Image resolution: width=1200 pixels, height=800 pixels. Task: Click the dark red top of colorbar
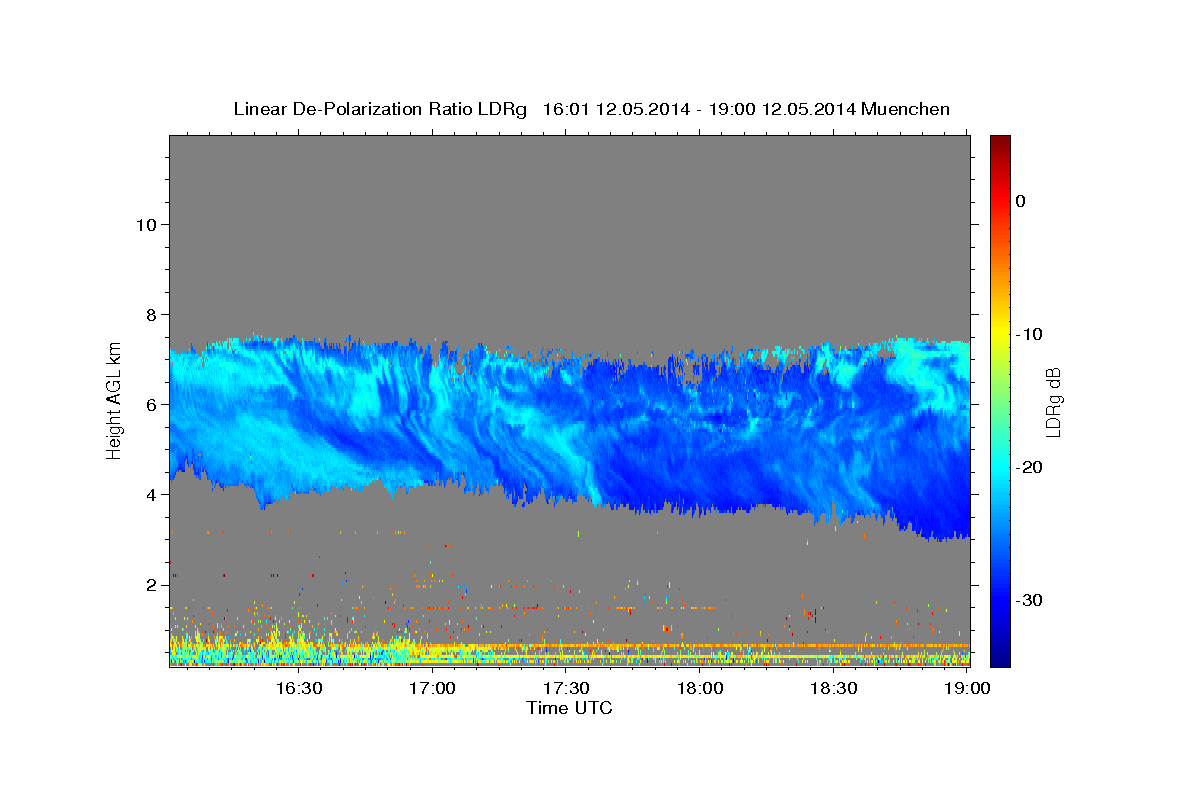pyautogui.click(x=1000, y=141)
